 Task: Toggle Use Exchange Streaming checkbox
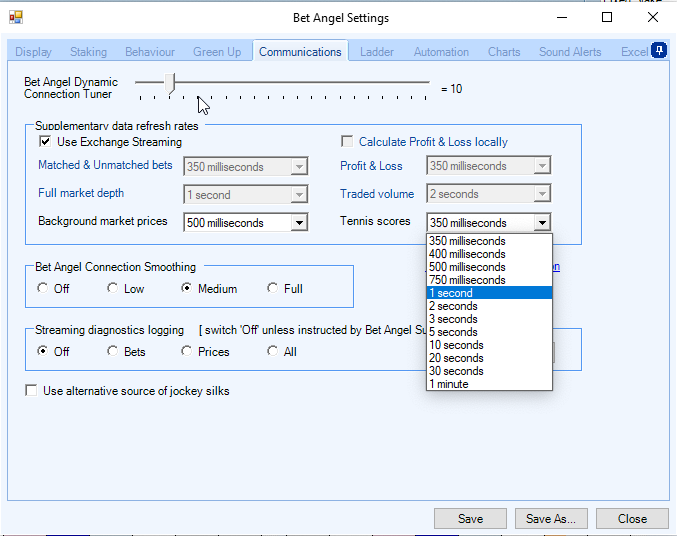tap(45, 142)
